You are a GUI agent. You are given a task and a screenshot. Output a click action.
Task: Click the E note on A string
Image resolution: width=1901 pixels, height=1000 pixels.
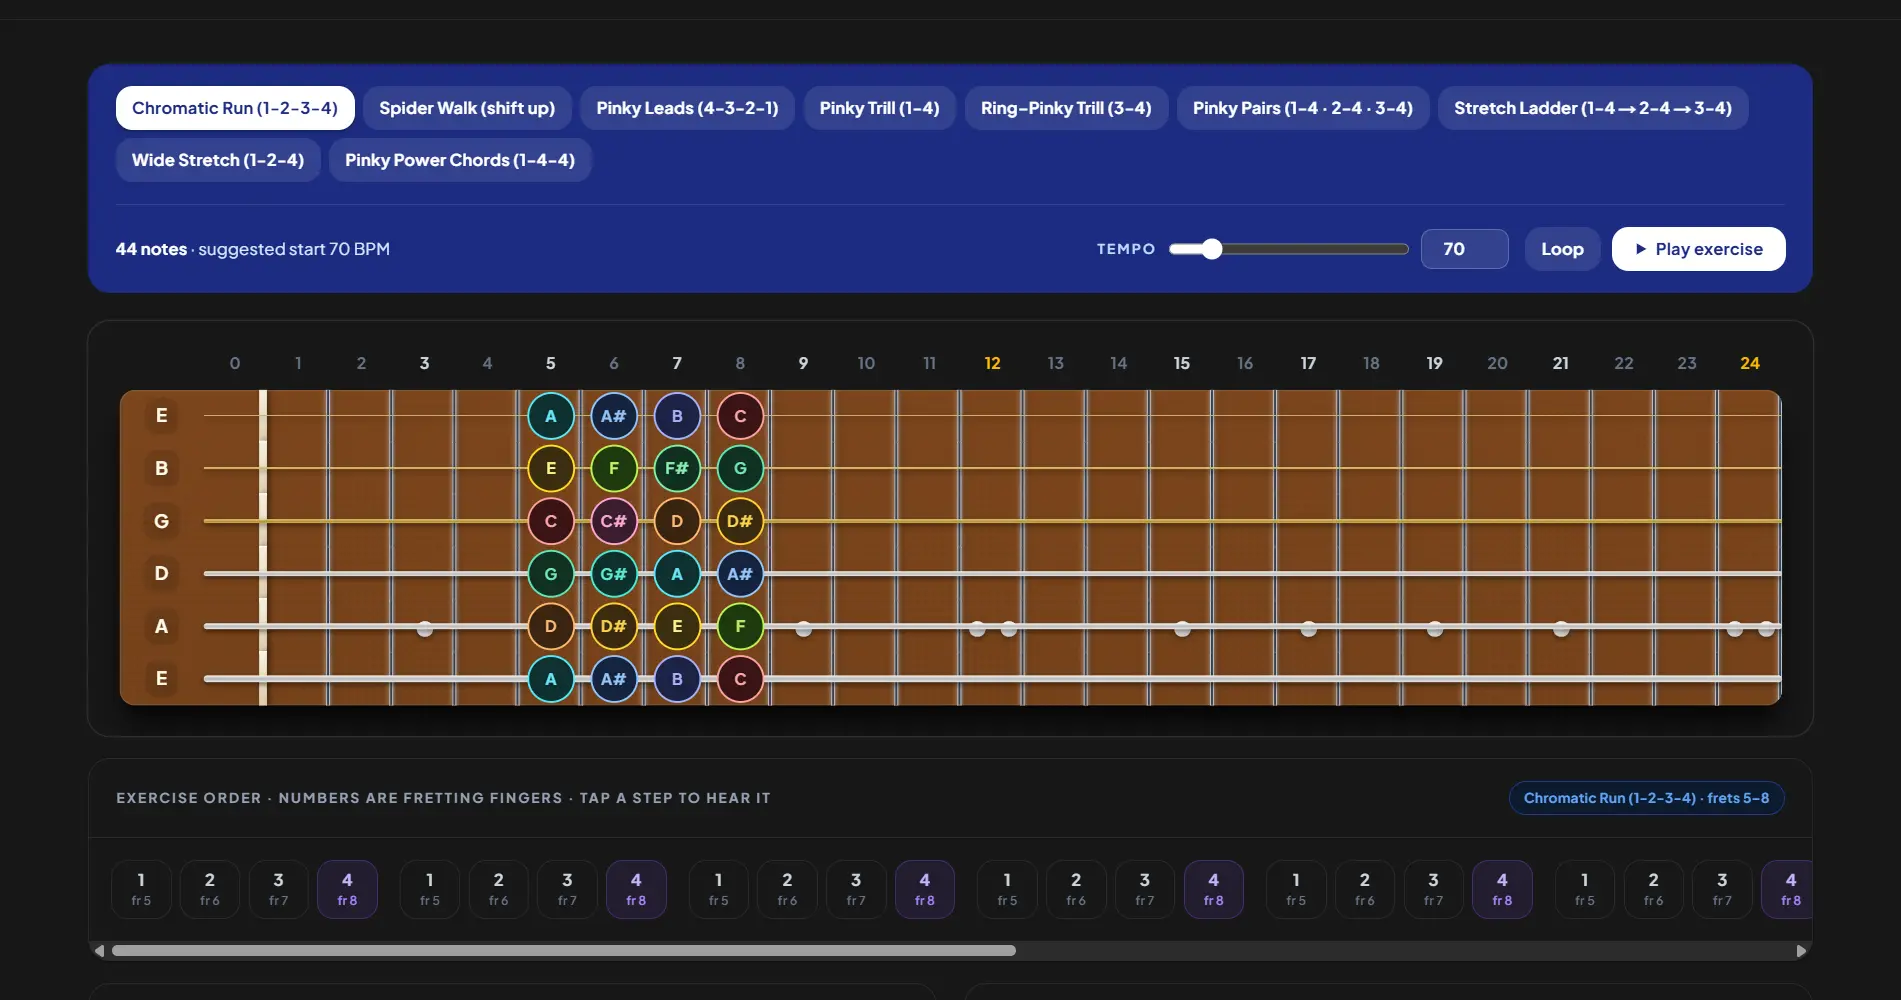tap(677, 626)
